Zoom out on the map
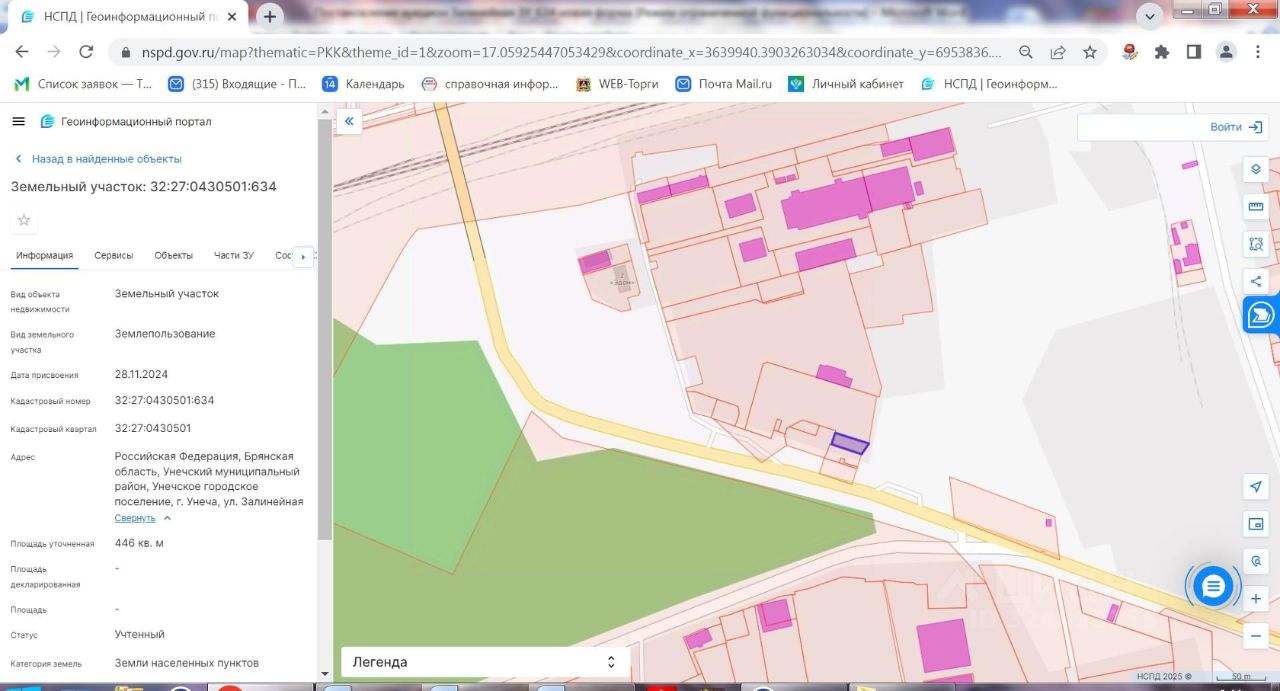Screen dimensions: 1280x691 click(x=1256, y=635)
